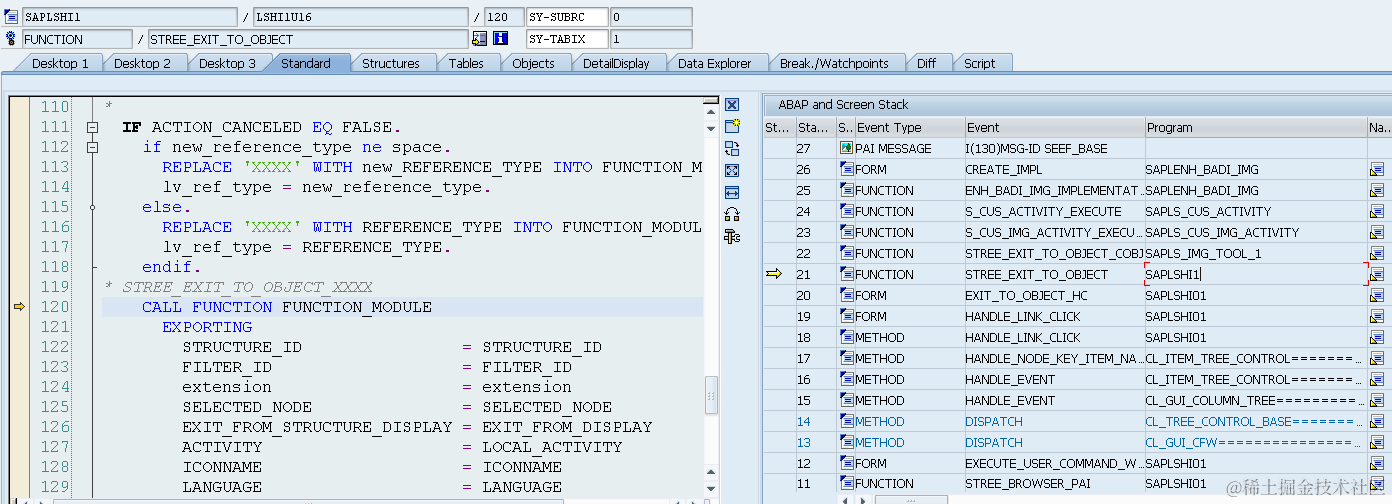Click the gear icon beside FUNCTION field
Image resolution: width=1392 pixels, height=504 pixels.
(x=12, y=39)
